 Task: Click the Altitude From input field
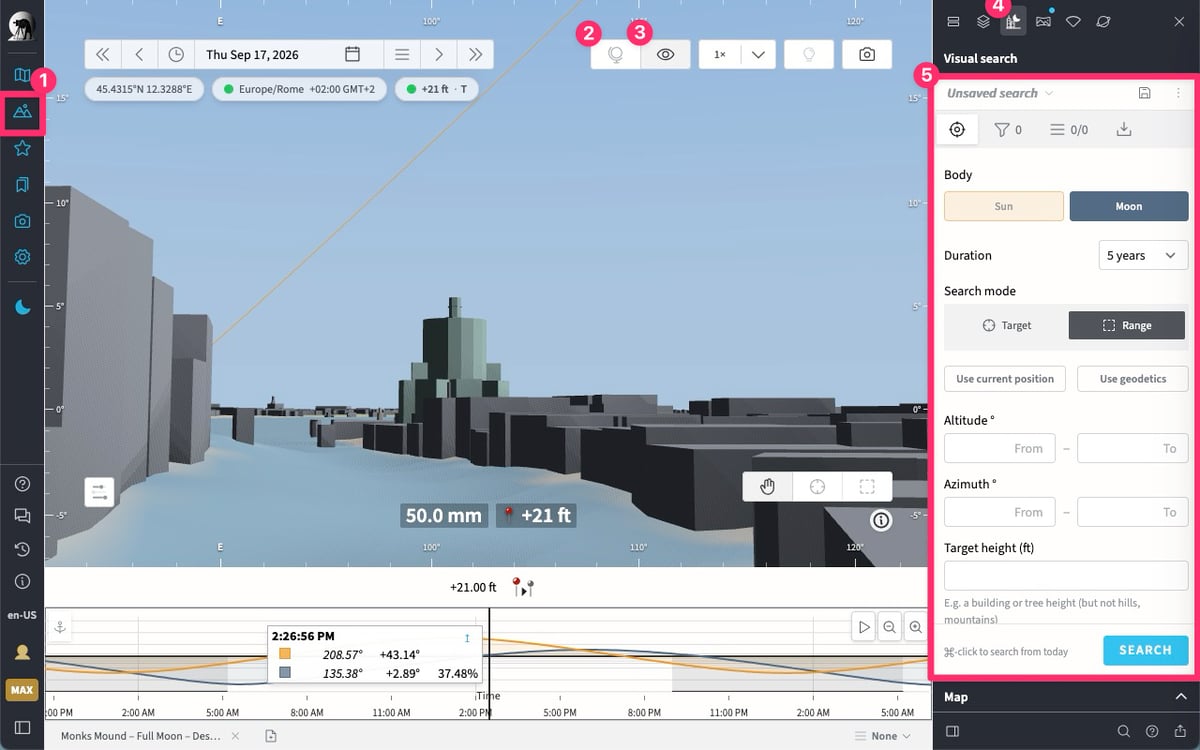[1000, 448]
